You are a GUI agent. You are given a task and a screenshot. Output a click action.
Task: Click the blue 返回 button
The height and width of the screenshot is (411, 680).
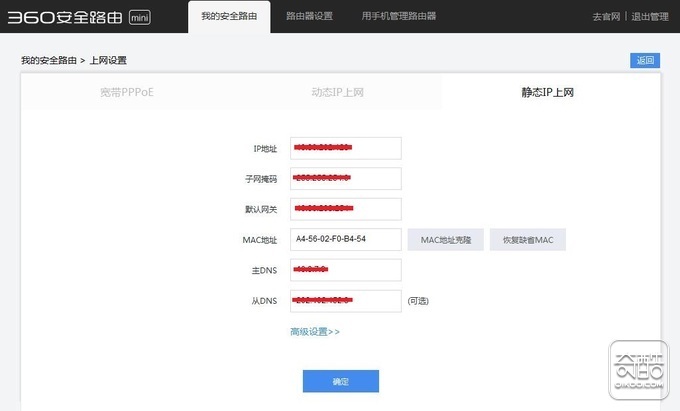coord(645,60)
